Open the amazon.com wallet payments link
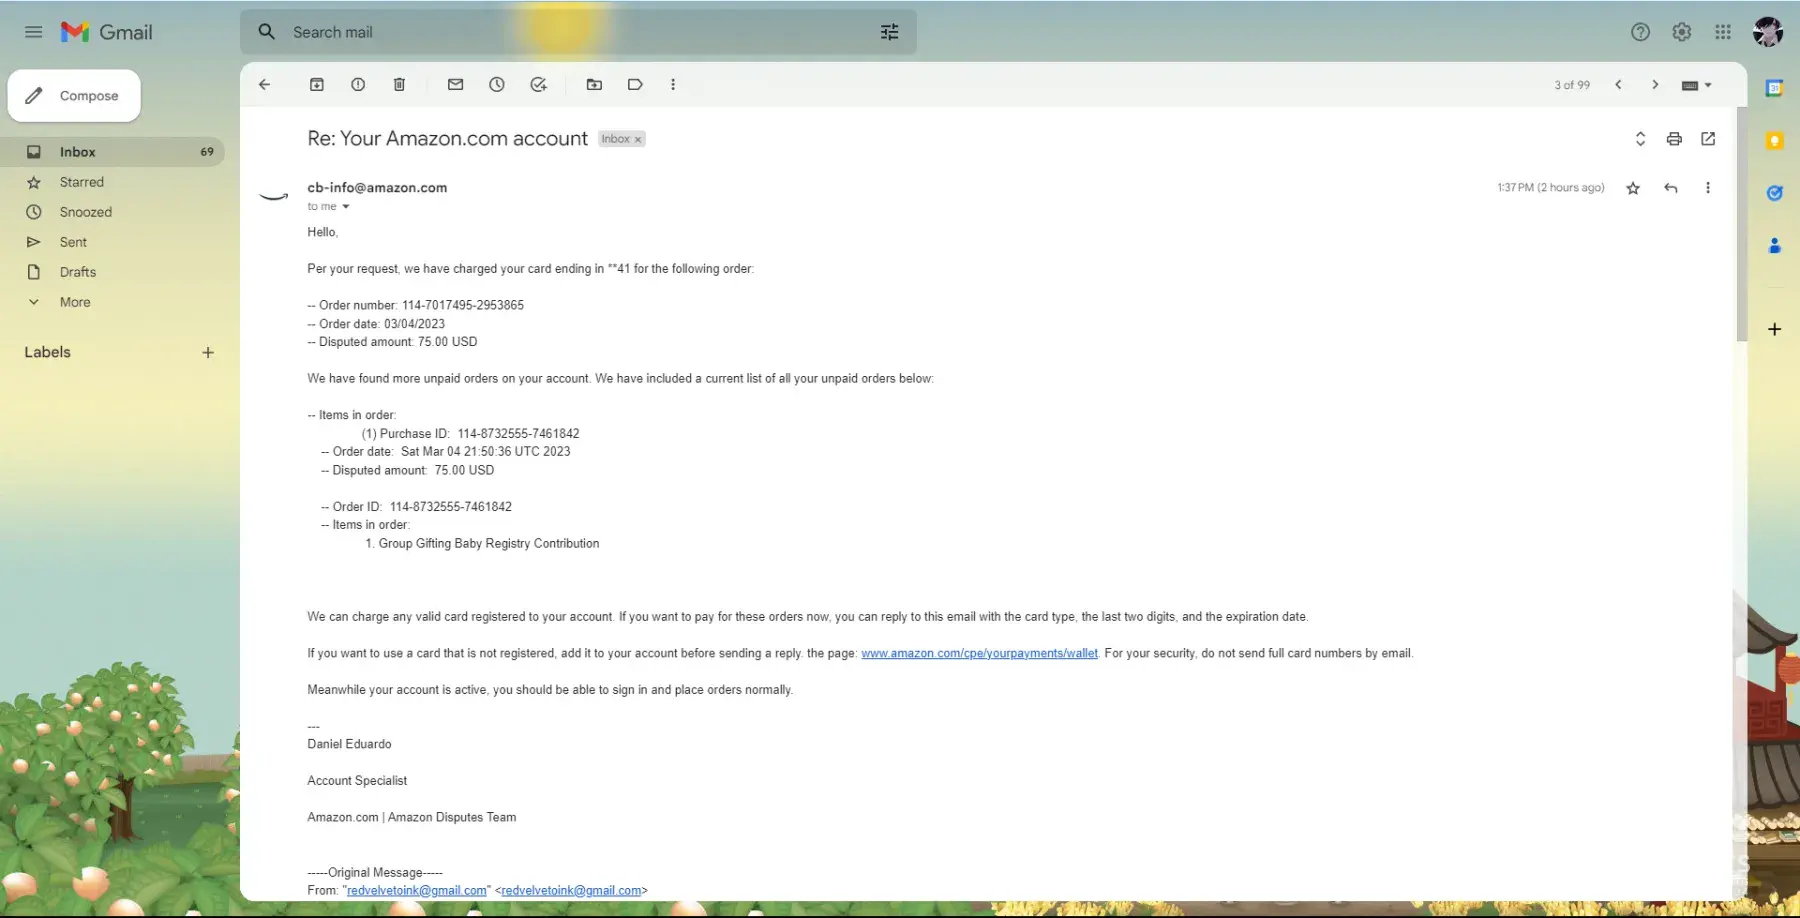 point(979,653)
